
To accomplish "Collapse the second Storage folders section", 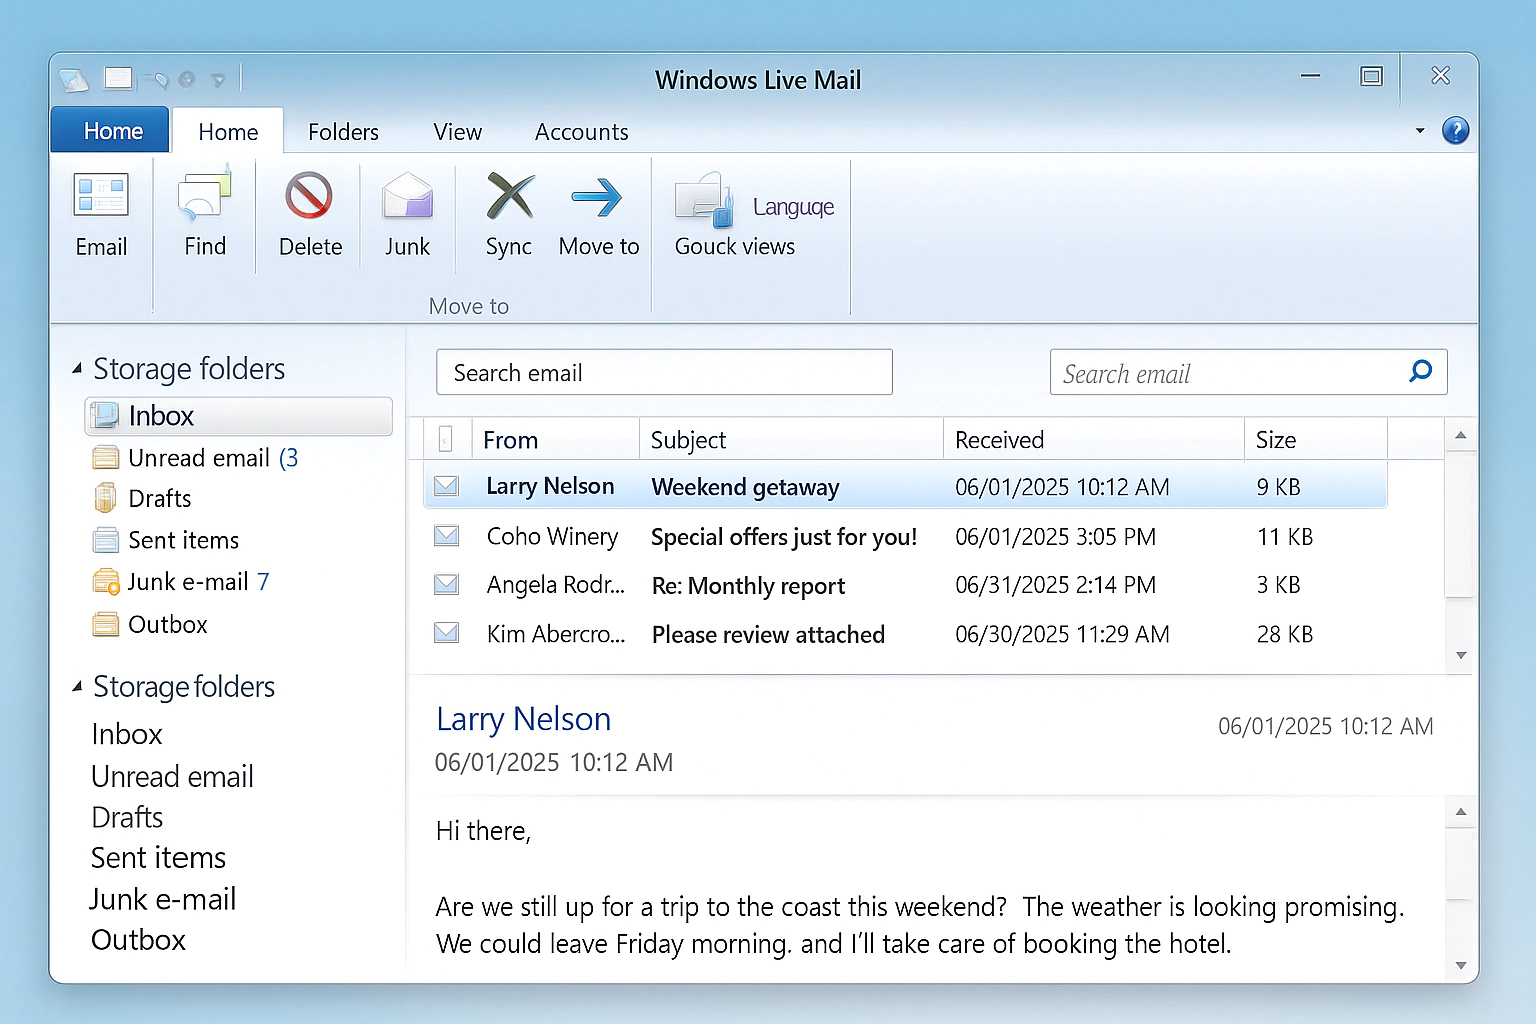I will 77,687.
